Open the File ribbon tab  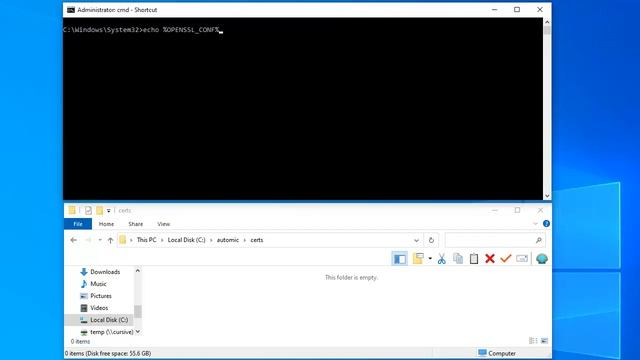pyautogui.click(x=78, y=224)
